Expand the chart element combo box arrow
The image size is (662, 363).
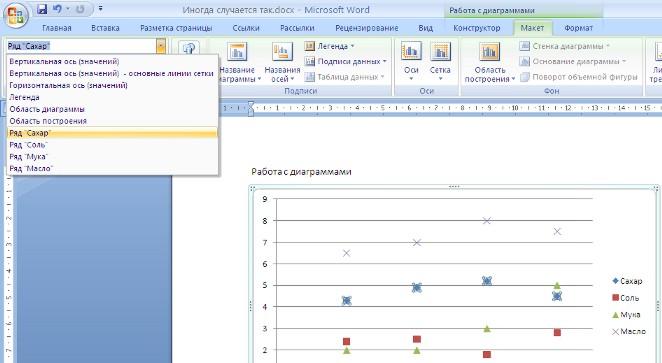(161, 46)
